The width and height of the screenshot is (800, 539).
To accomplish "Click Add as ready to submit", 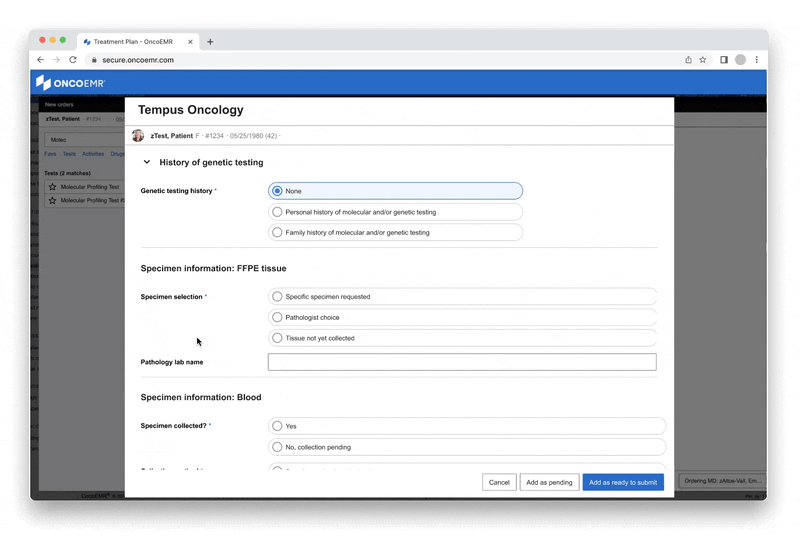I will point(623,482).
